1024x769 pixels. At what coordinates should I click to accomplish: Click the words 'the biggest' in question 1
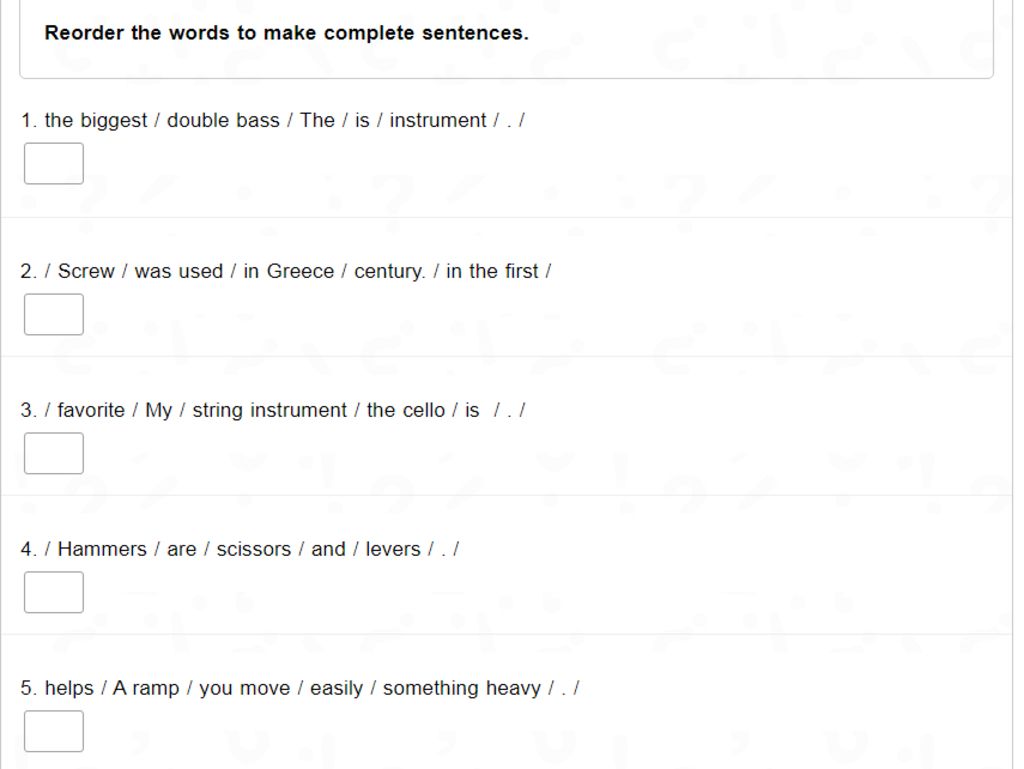[96, 121]
